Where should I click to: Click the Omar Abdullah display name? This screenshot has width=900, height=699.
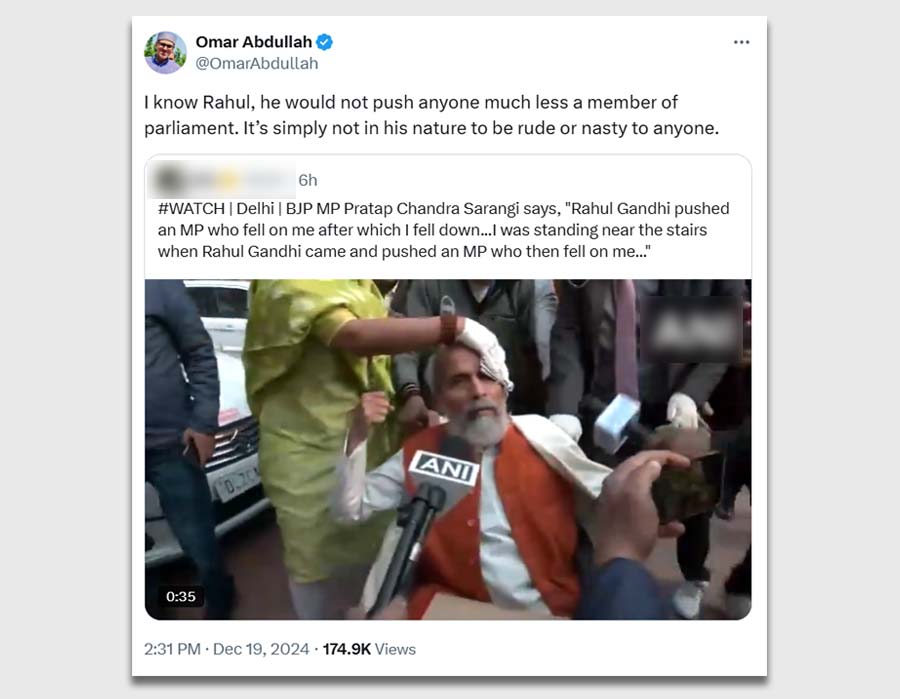tap(254, 42)
